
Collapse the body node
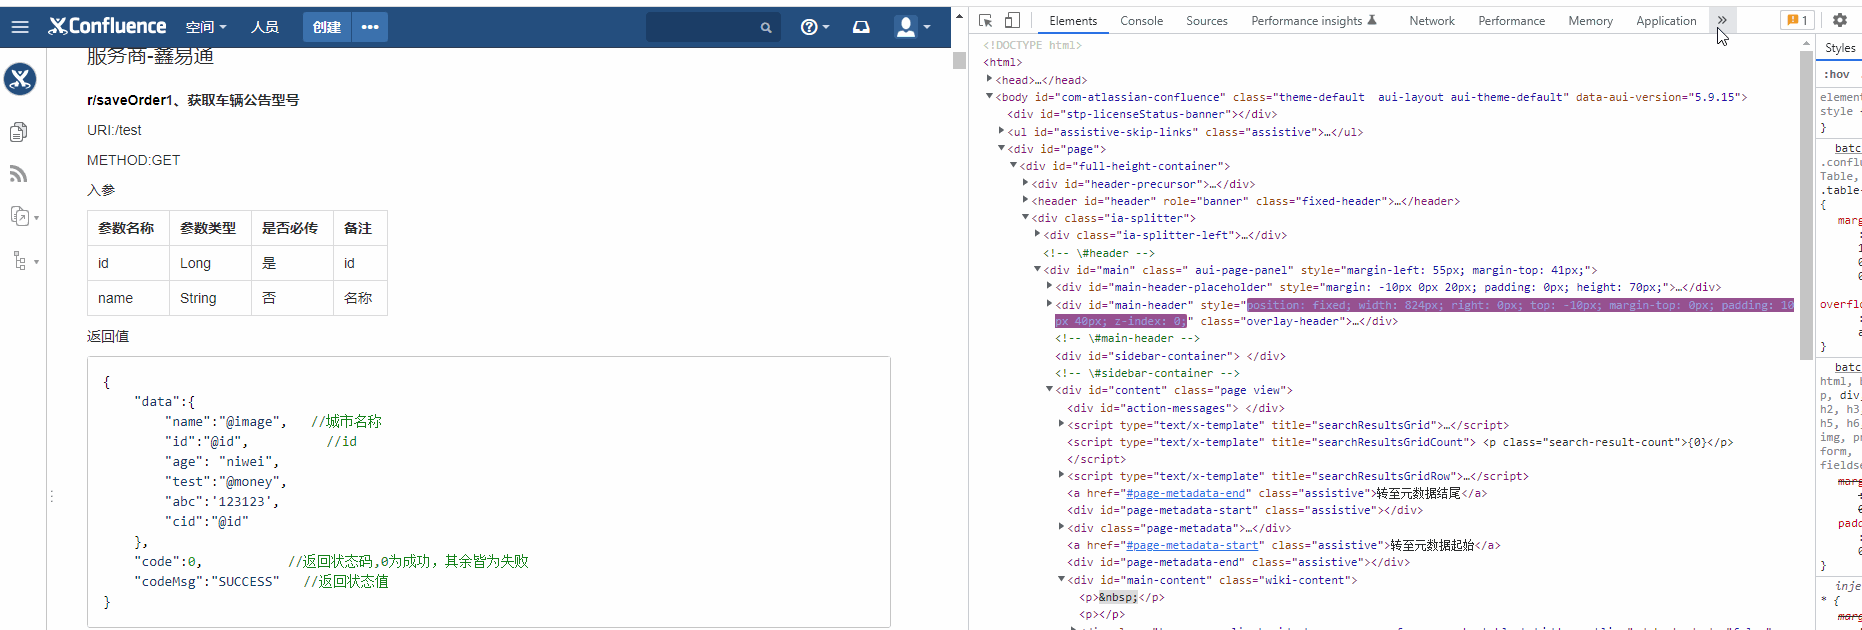pyautogui.click(x=989, y=97)
